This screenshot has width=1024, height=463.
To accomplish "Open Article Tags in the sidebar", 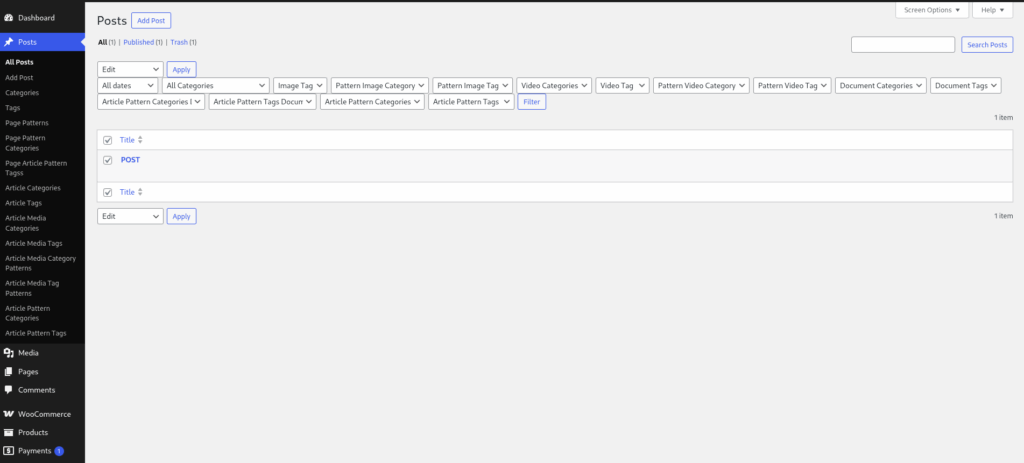I will (x=24, y=202).
